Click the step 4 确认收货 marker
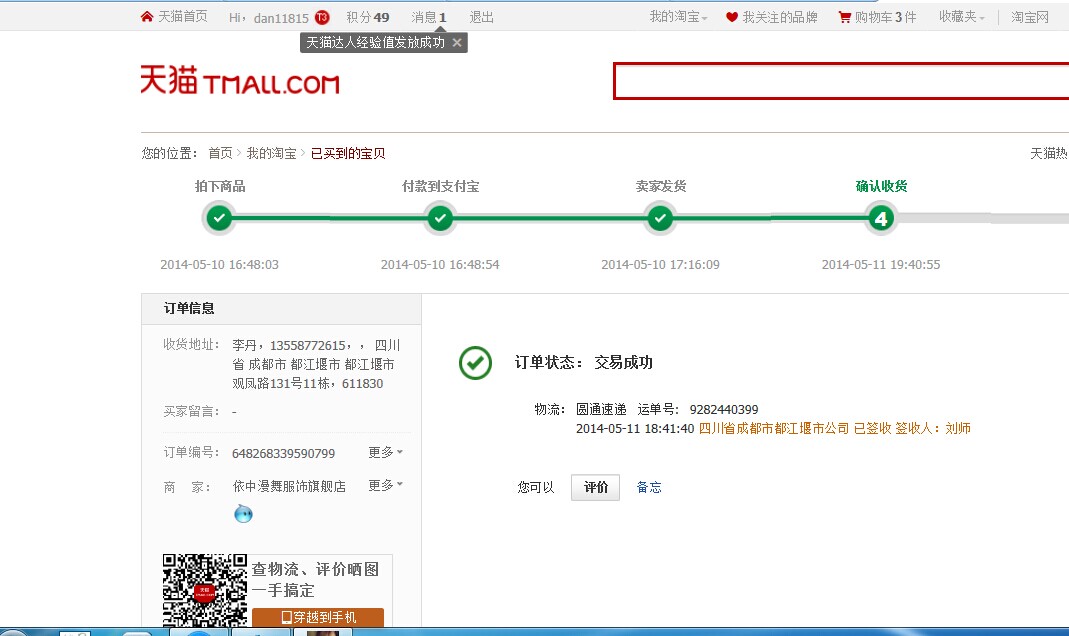The height and width of the screenshot is (636, 1069). click(x=881, y=218)
